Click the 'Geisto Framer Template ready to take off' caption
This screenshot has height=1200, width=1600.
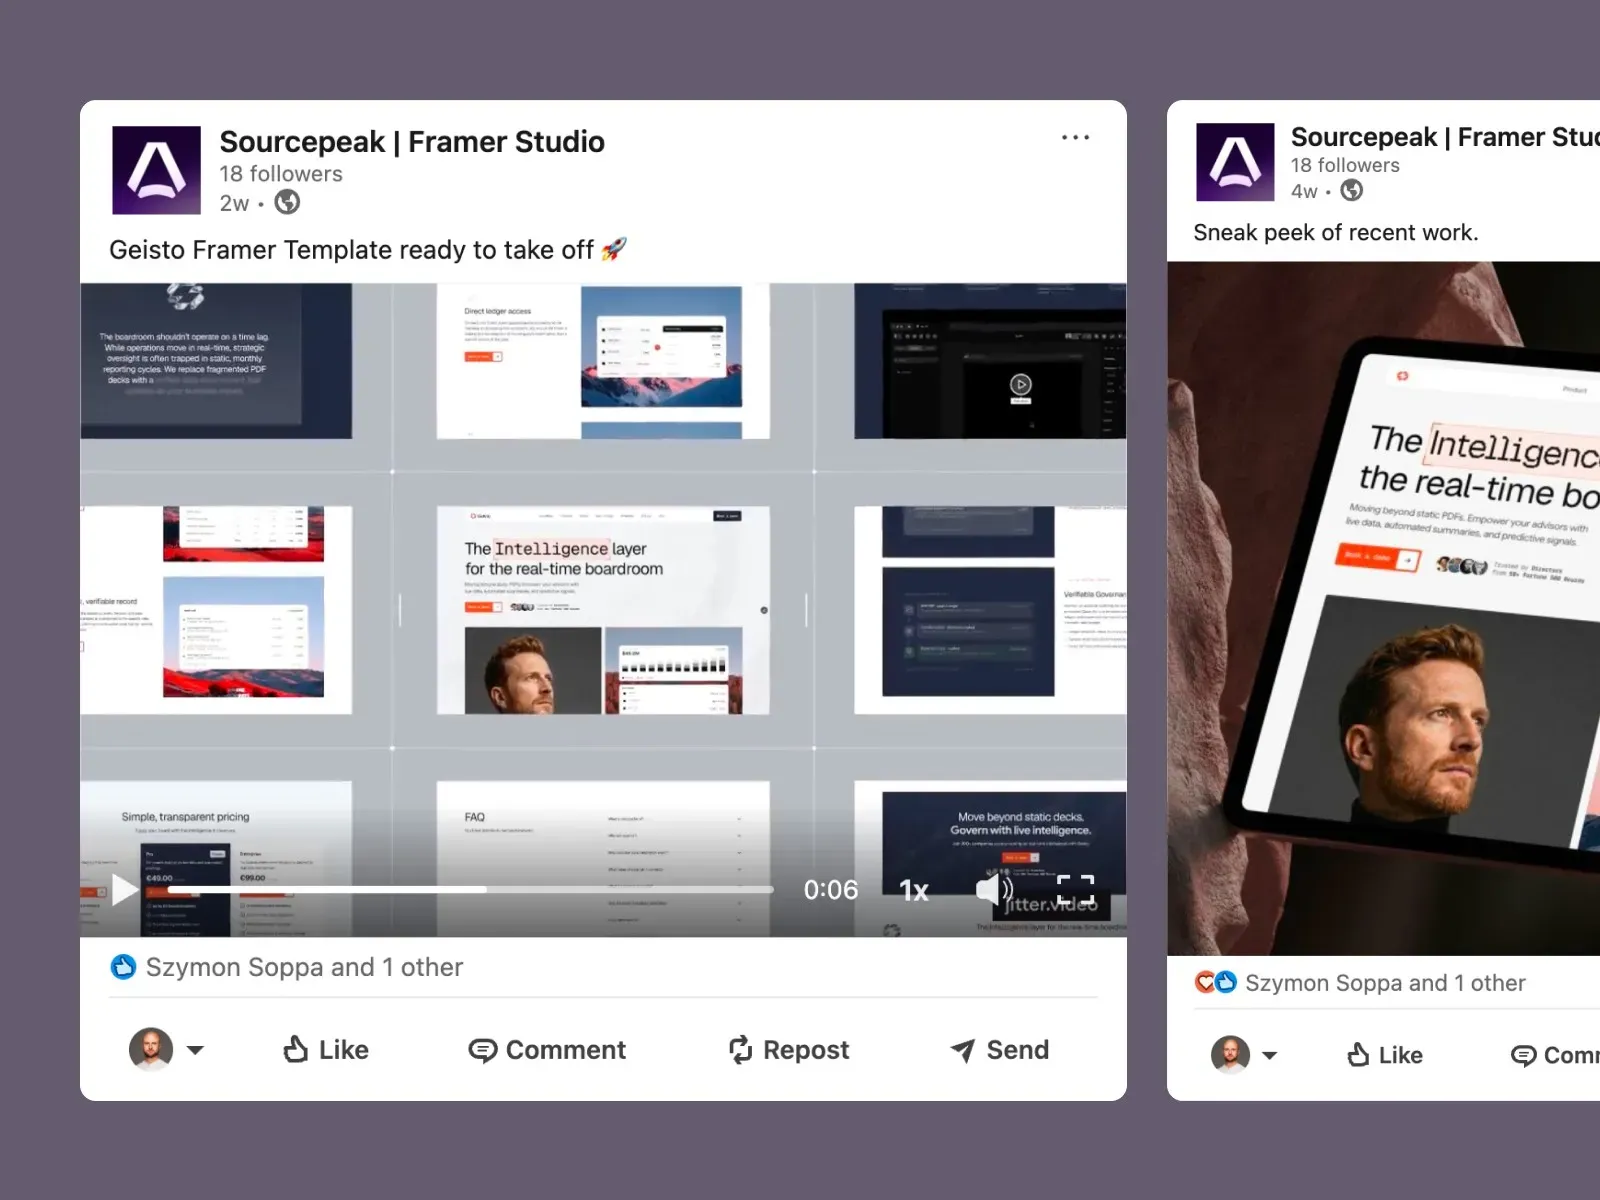[368, 249]
